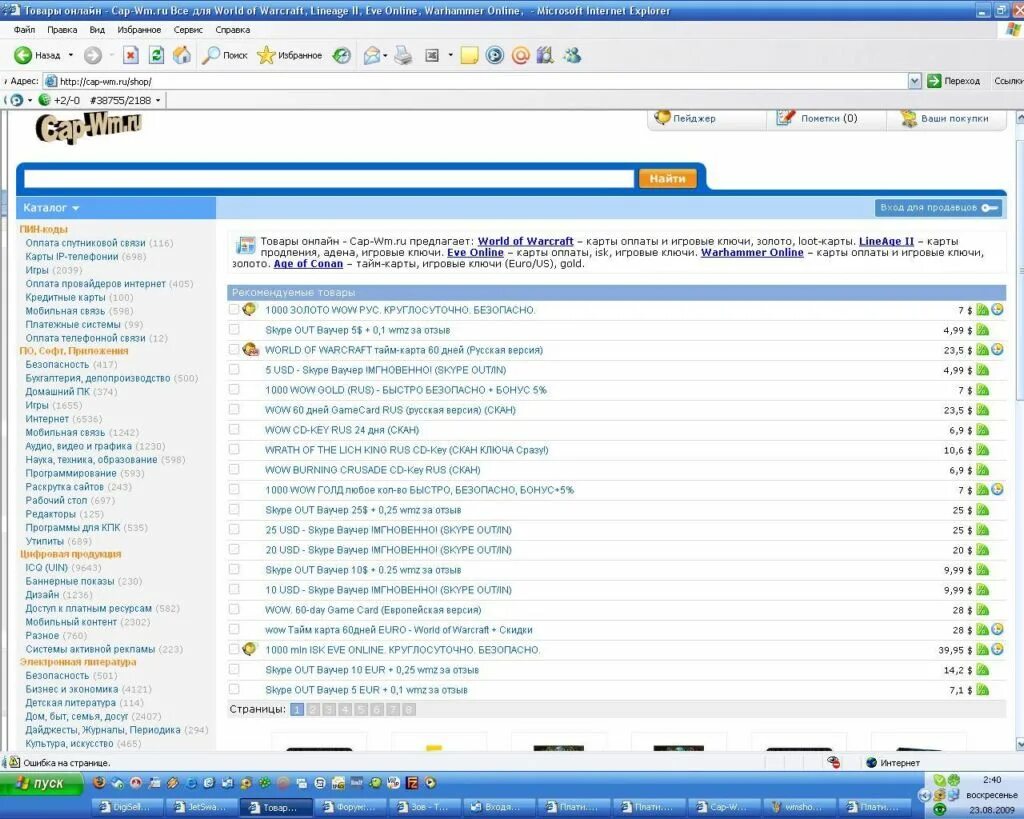
Task: Open the Избранное menu
Action: click(139, 29)
